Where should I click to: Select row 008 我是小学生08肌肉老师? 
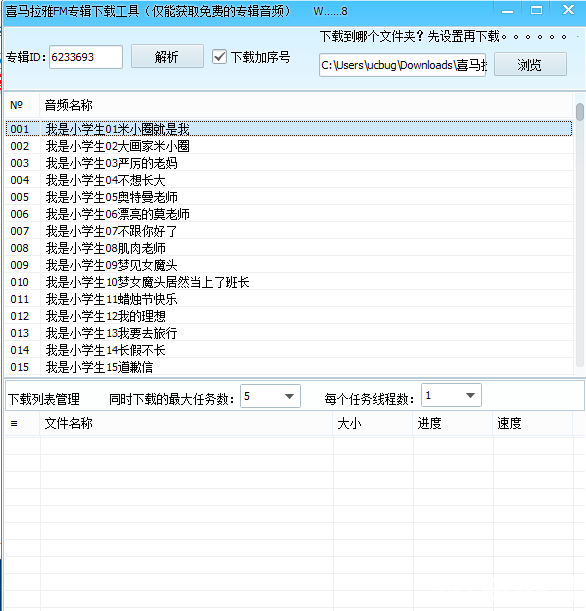289,248
